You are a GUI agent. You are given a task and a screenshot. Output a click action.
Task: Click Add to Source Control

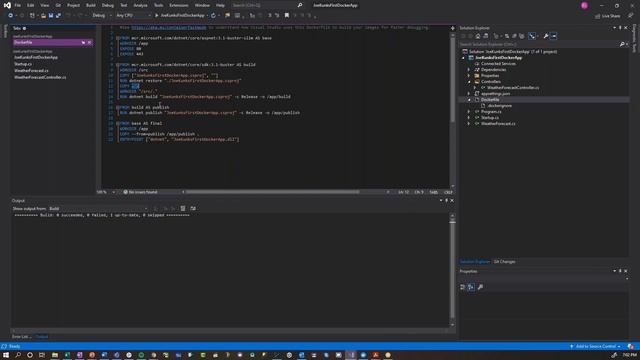tap(595, 347)
